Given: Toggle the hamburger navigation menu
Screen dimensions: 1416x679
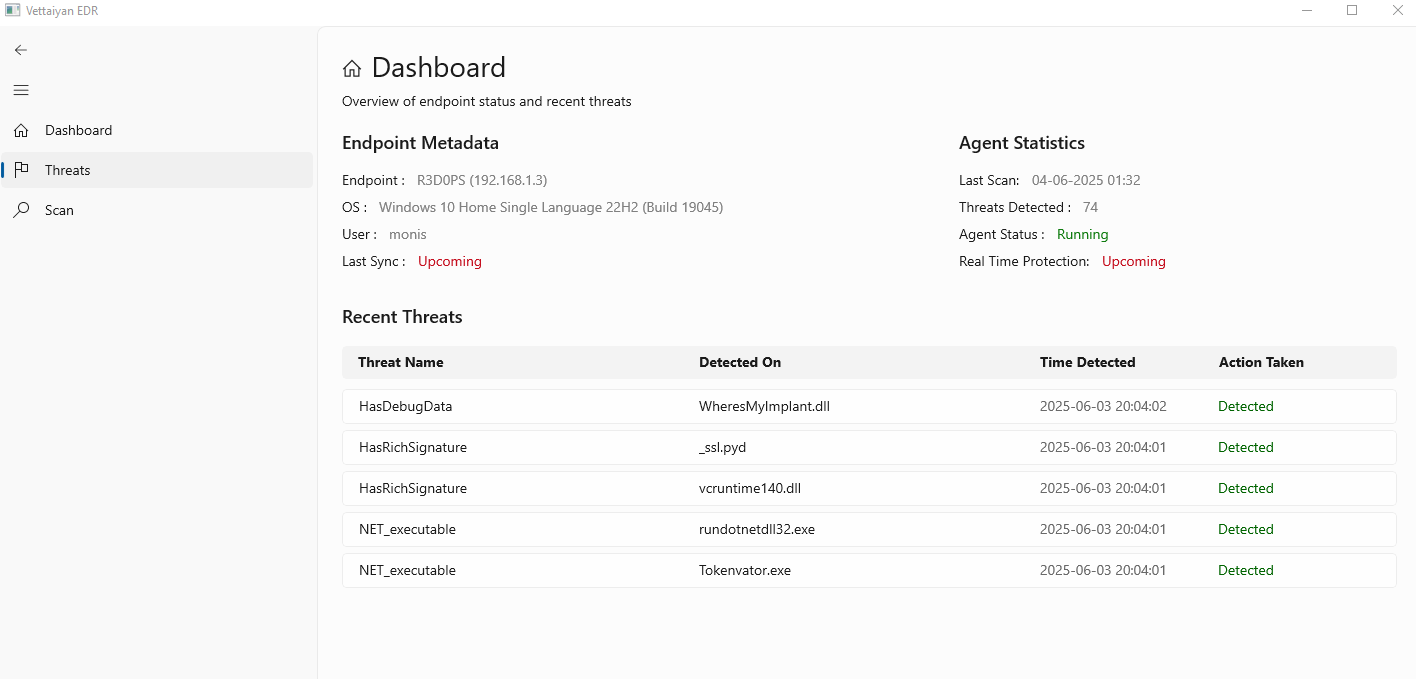Looking at the screenshot, I should [x=21, y=90].
